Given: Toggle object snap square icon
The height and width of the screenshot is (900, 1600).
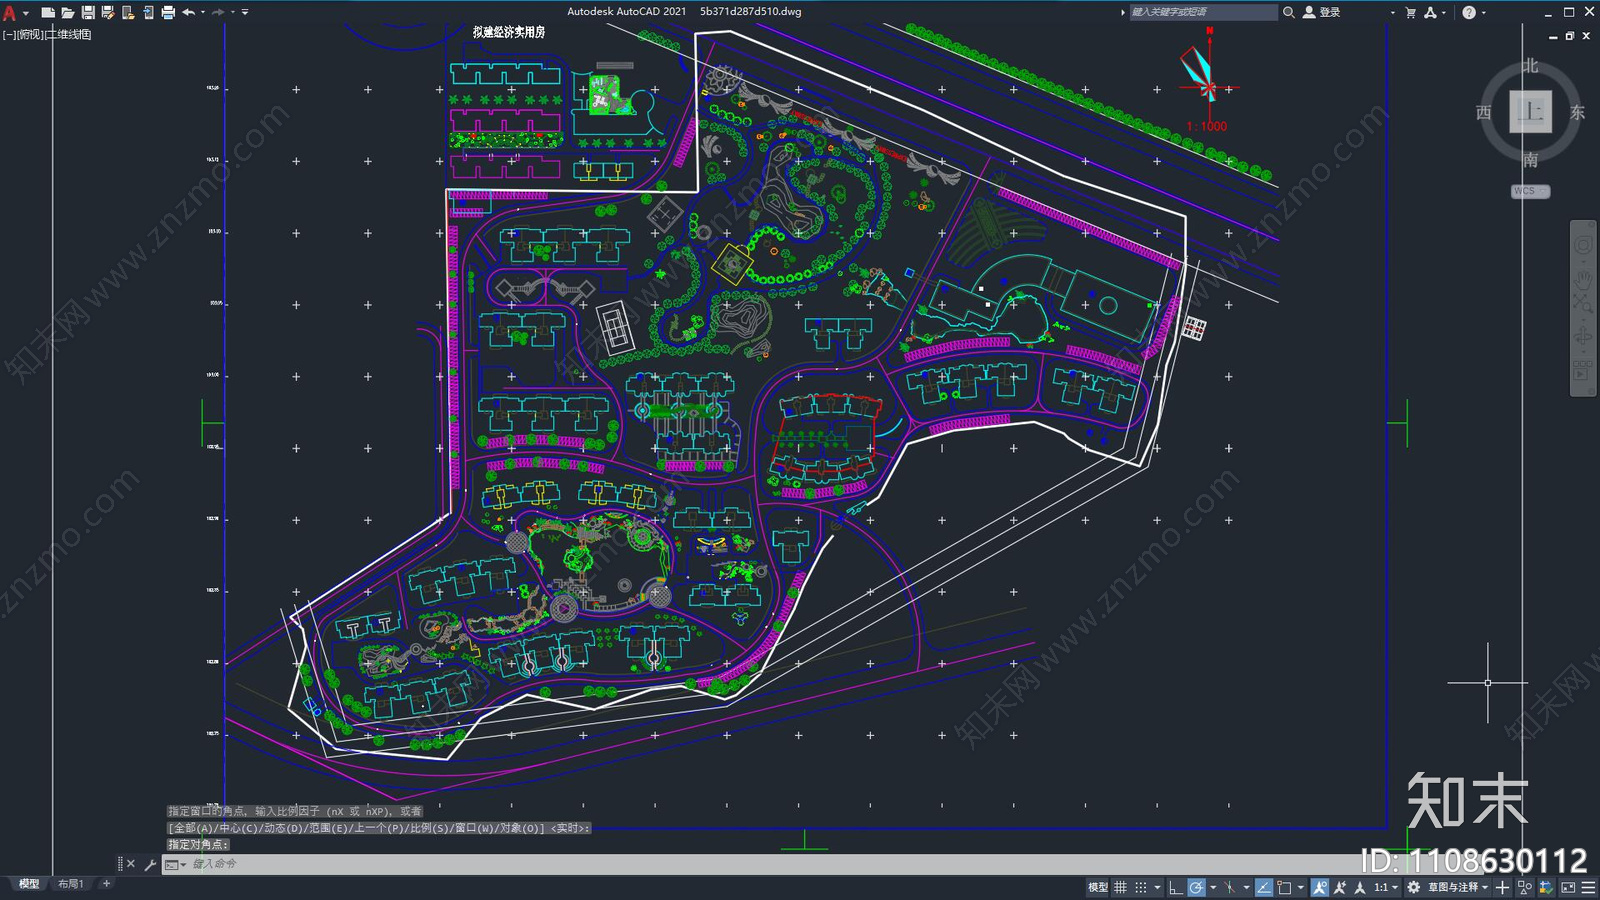Looking at the screenshot, I should pos(1284,887).
